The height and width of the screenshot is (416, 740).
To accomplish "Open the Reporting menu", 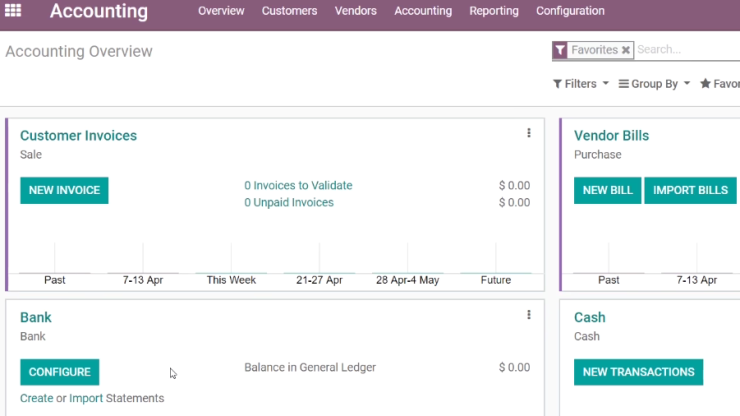I will [494, 11].
